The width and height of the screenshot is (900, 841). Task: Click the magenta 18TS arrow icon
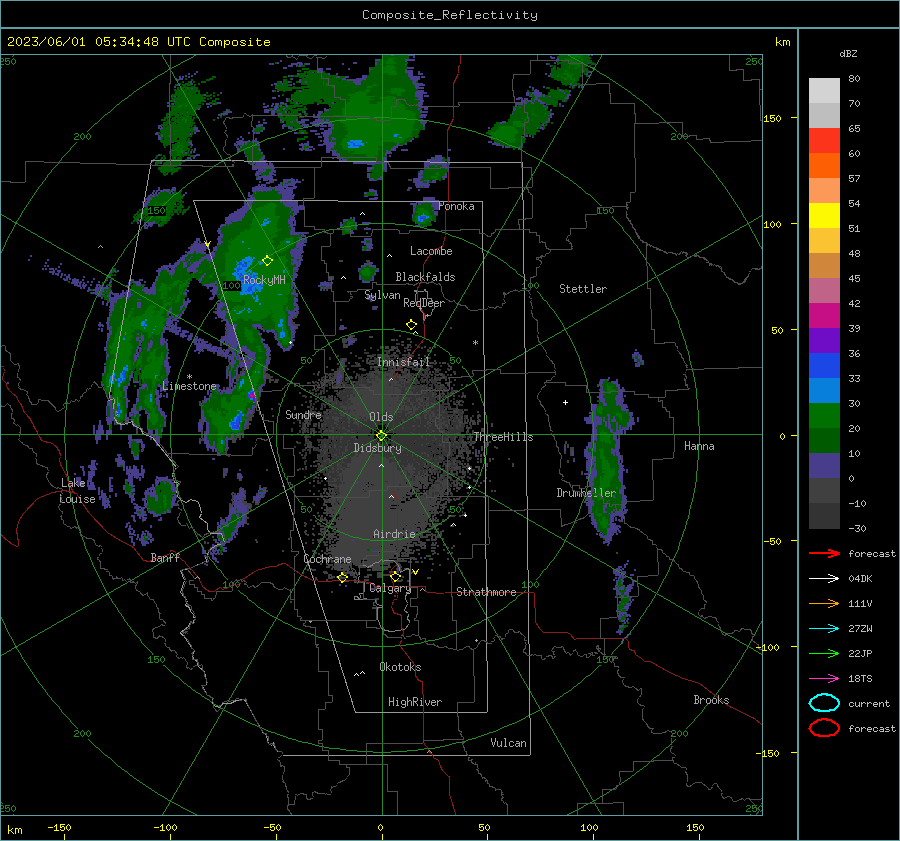point(824,679)
